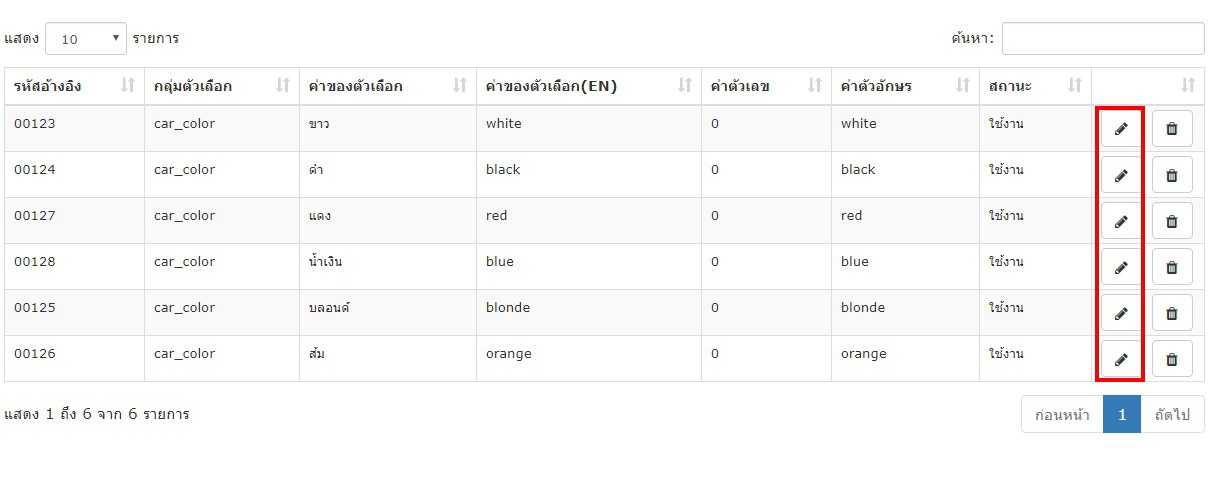
Task: Click the ถัดไป next page button
Action: pos(1172,414)
